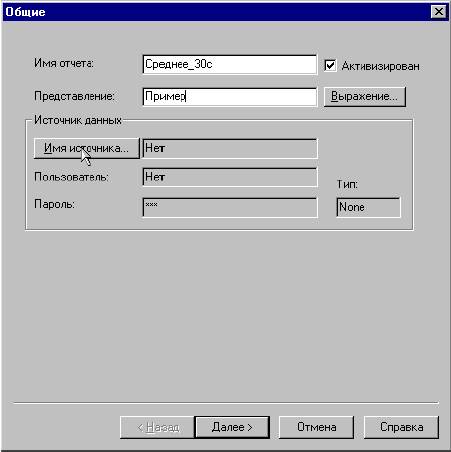Click the Тип field showing None
The height and width of the screenshot is (452, 451).
click(368, 207)
